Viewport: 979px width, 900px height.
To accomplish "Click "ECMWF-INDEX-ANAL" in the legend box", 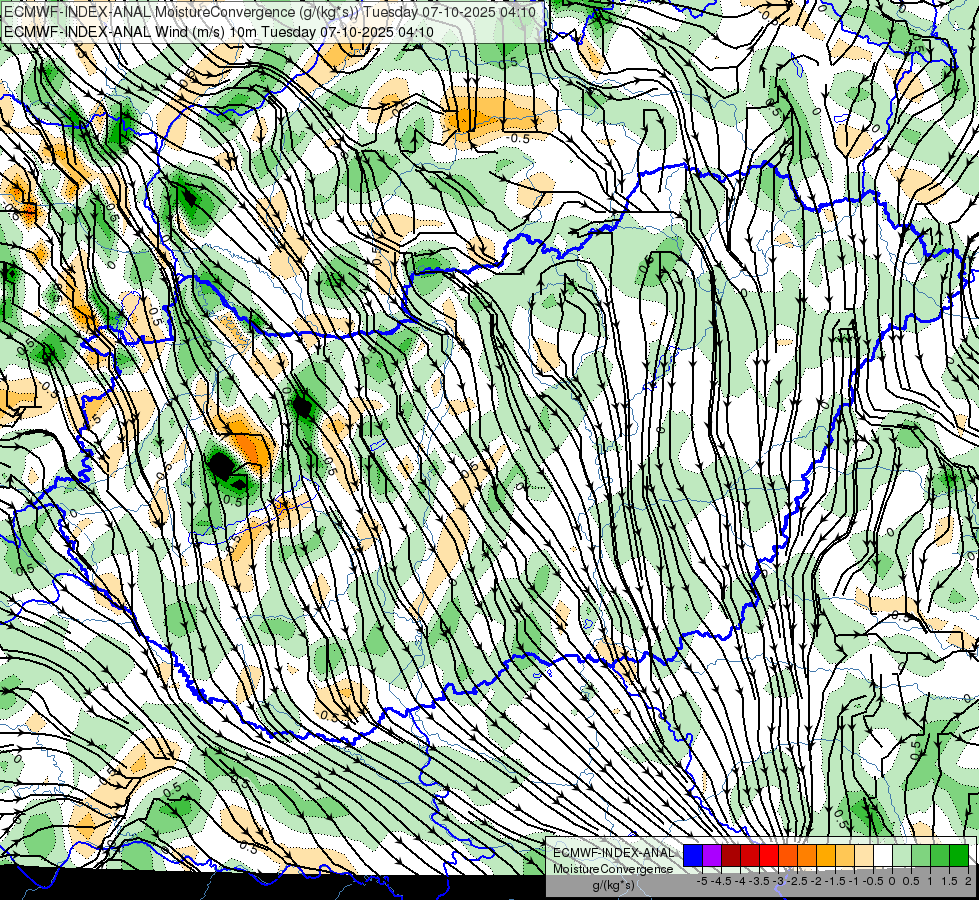I will (613, 853).
